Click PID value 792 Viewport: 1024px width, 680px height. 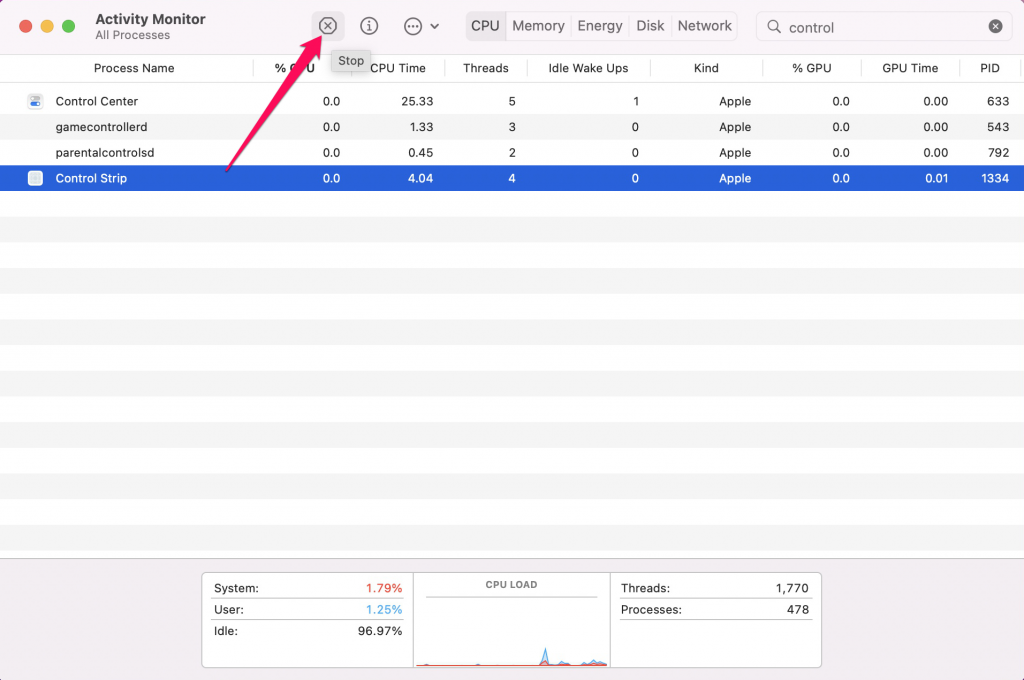pyautogui.click(x=998, y=152)
